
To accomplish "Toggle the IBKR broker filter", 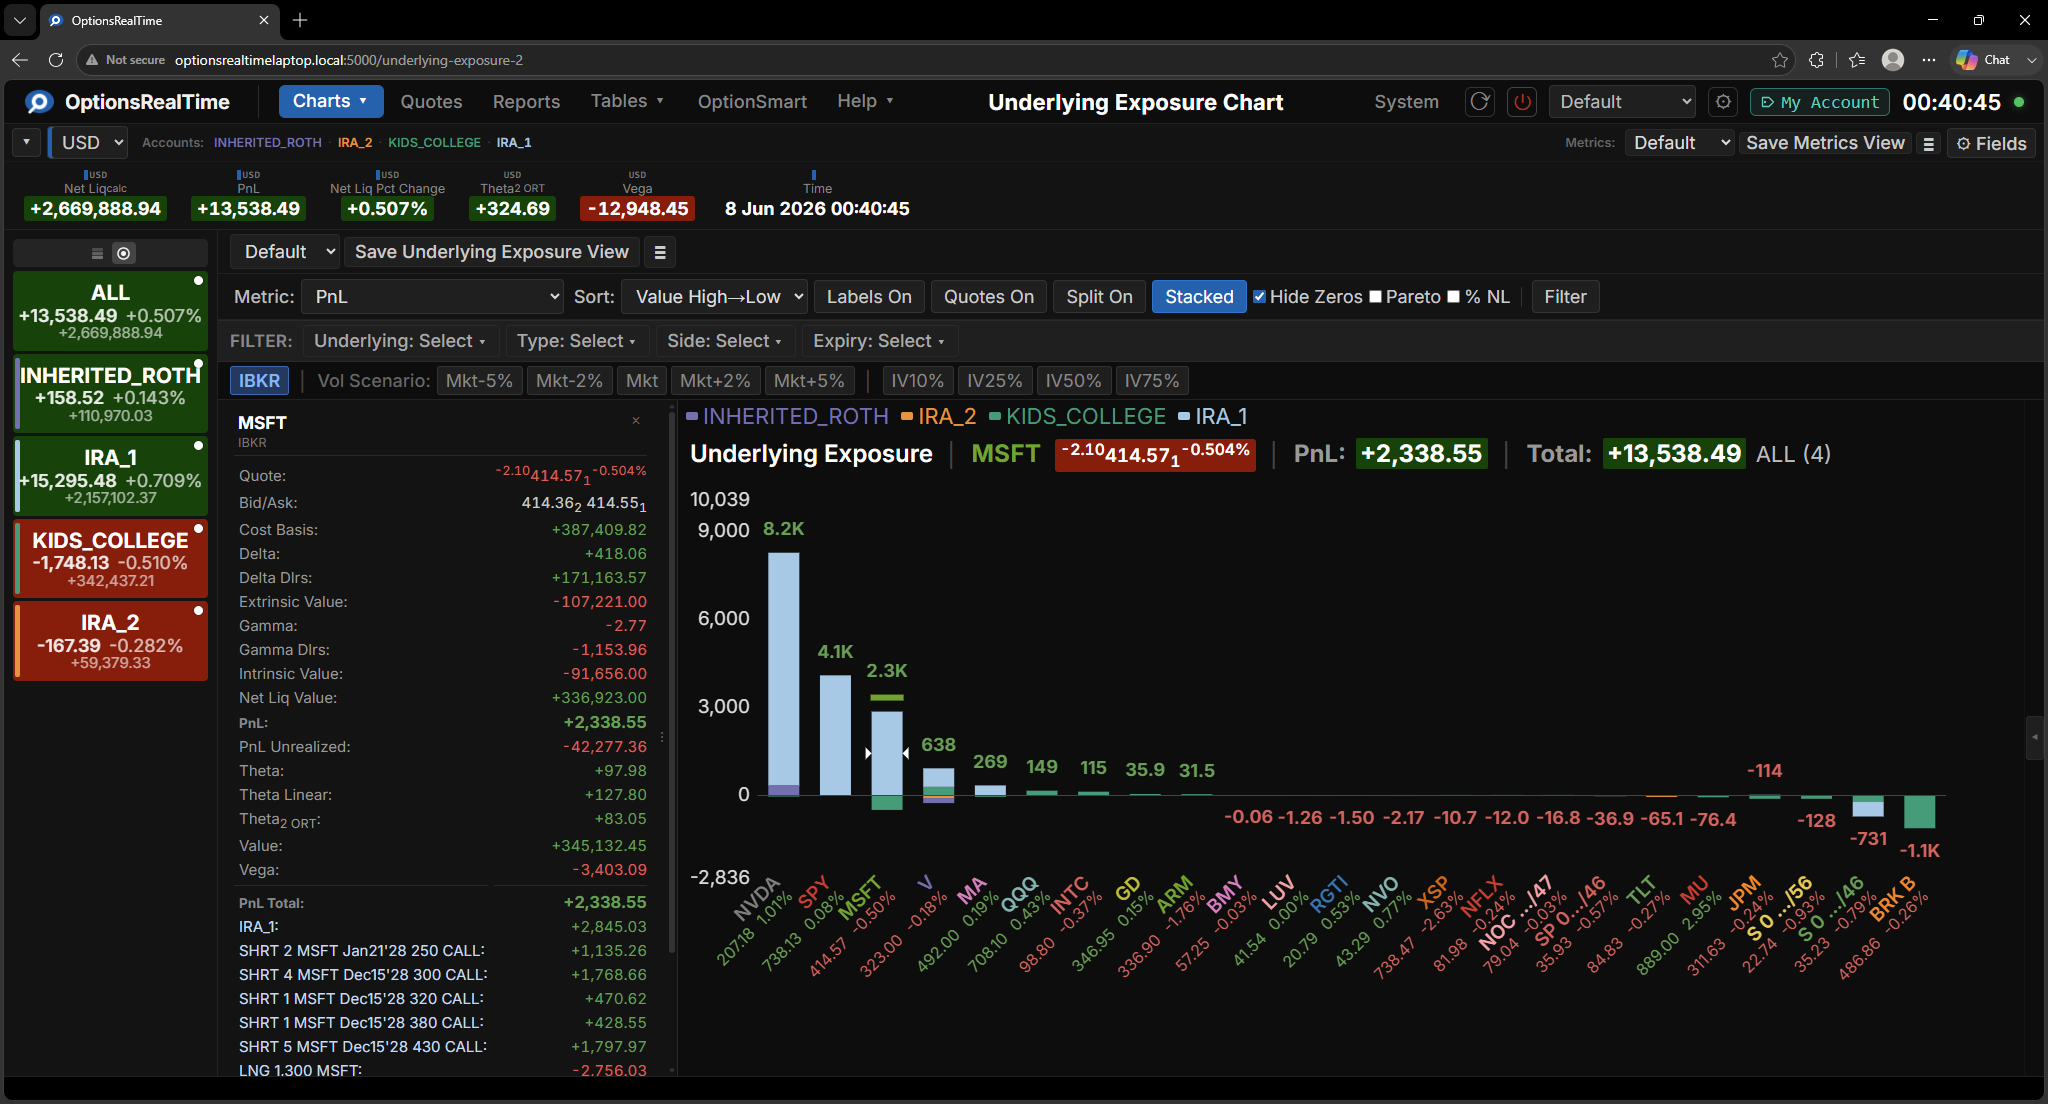I will [x=259, y=381].
